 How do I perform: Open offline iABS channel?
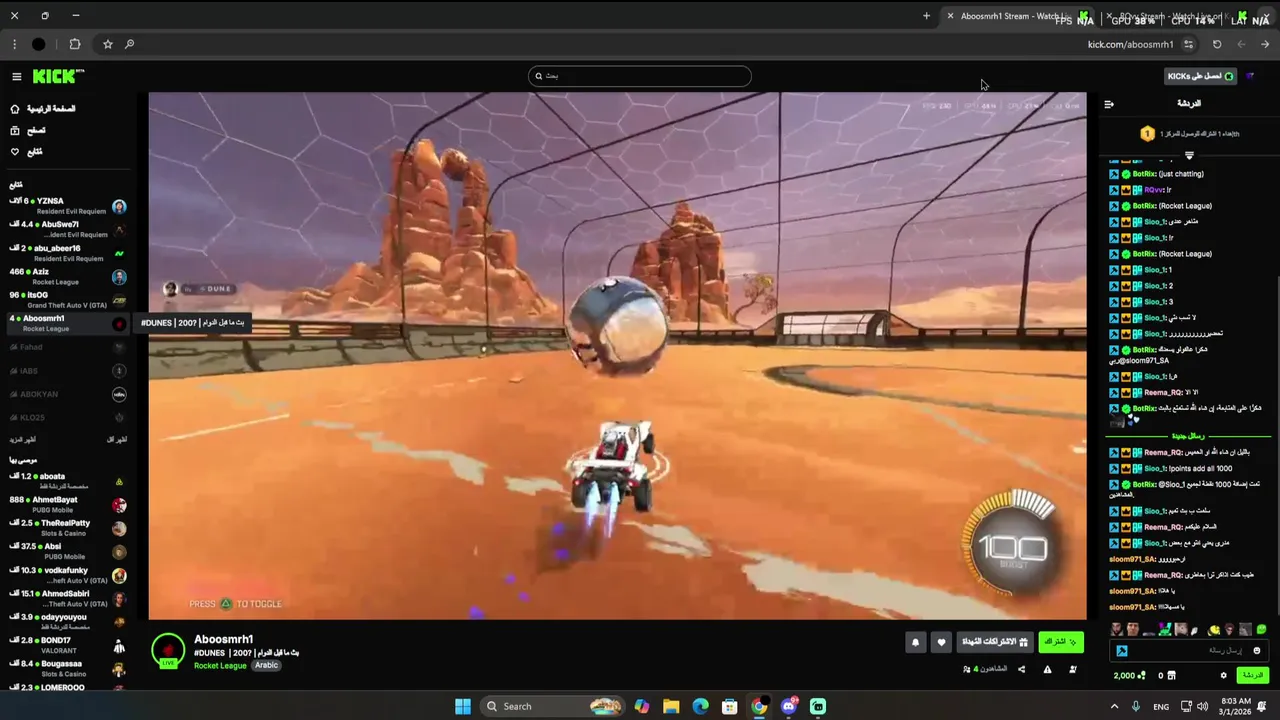68,371
